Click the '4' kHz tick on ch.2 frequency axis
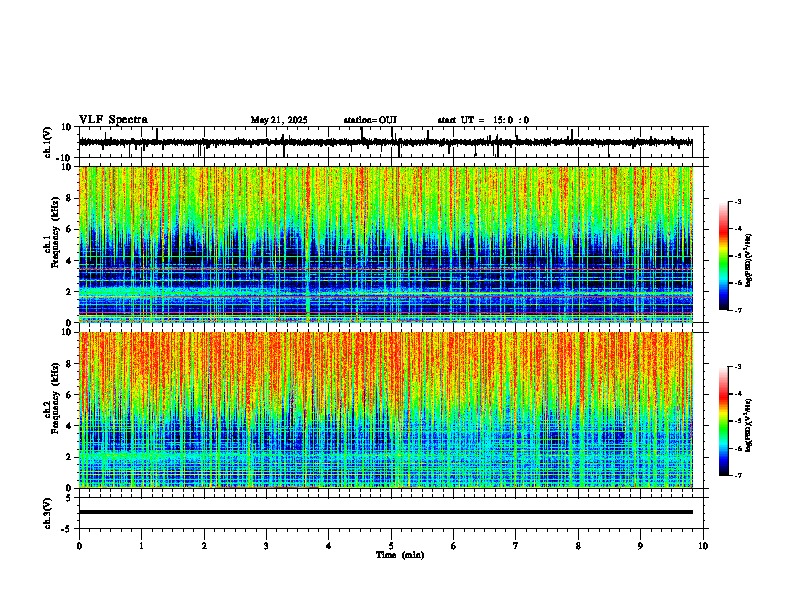This screenshot has height=612, width=792. point(69,426)
